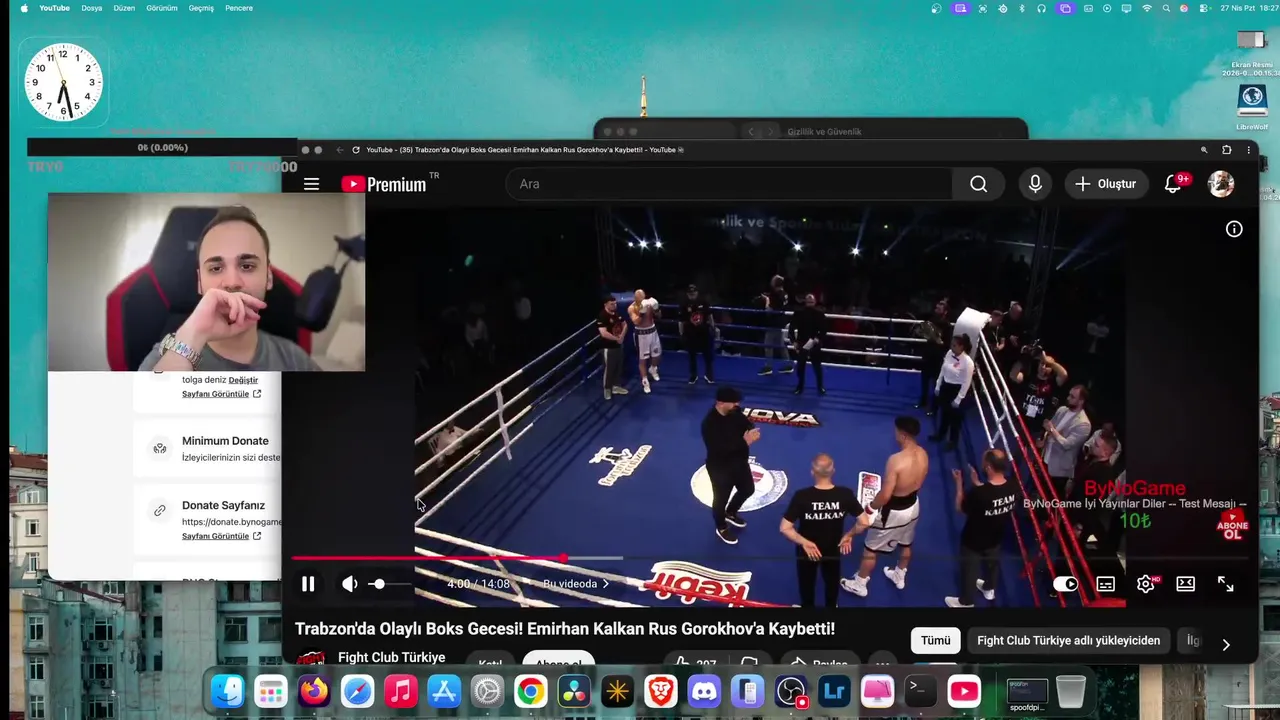Select the 'Tümü' filter chip
Image resolution: width=1280 pixels, height=720 pixels.
[x=936, y=641]
